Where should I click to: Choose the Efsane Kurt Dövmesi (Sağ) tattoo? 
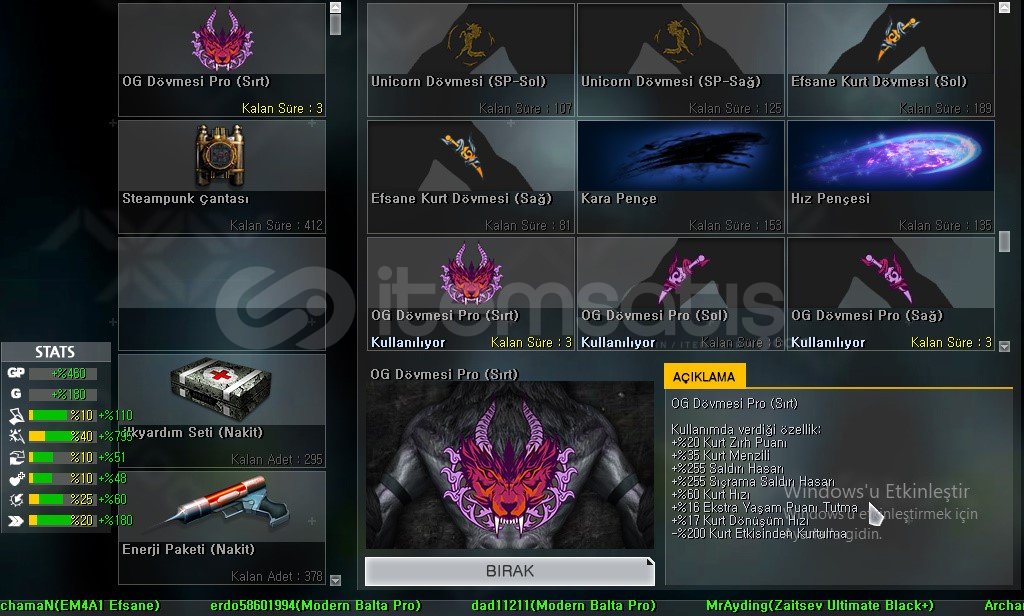pyautogui.click(x=471, y=177)
